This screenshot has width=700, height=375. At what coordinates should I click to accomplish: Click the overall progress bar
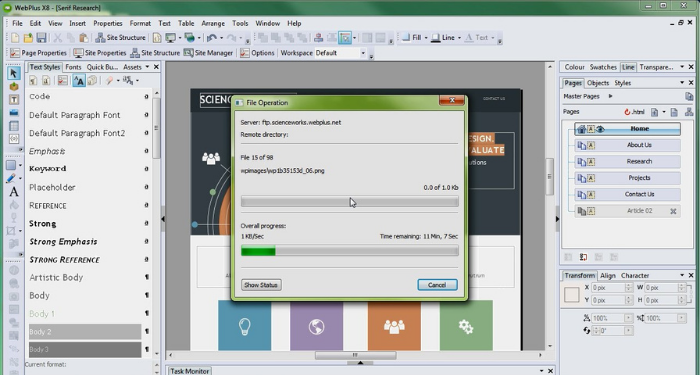click(350, 251)
